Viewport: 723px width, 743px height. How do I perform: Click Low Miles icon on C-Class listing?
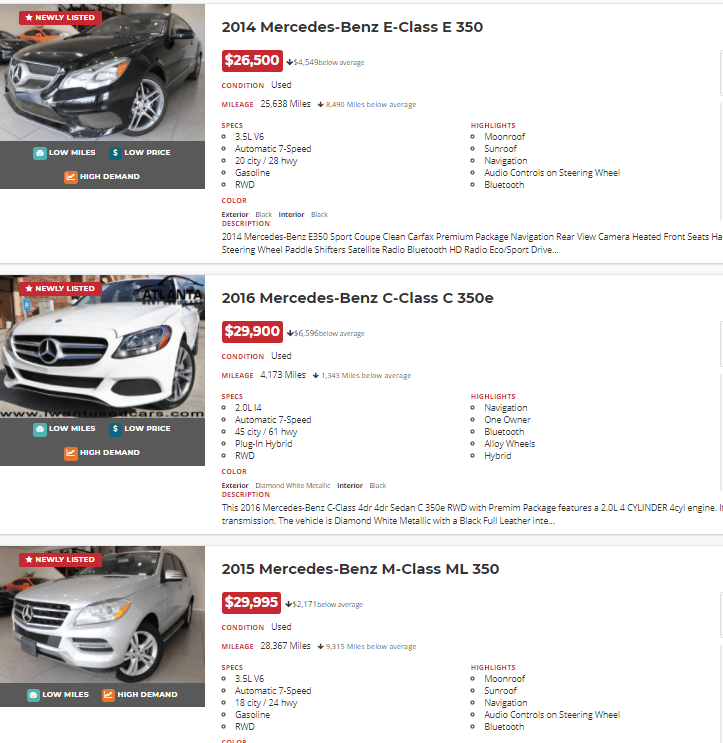pyautogui.click(x=40, y=429)
